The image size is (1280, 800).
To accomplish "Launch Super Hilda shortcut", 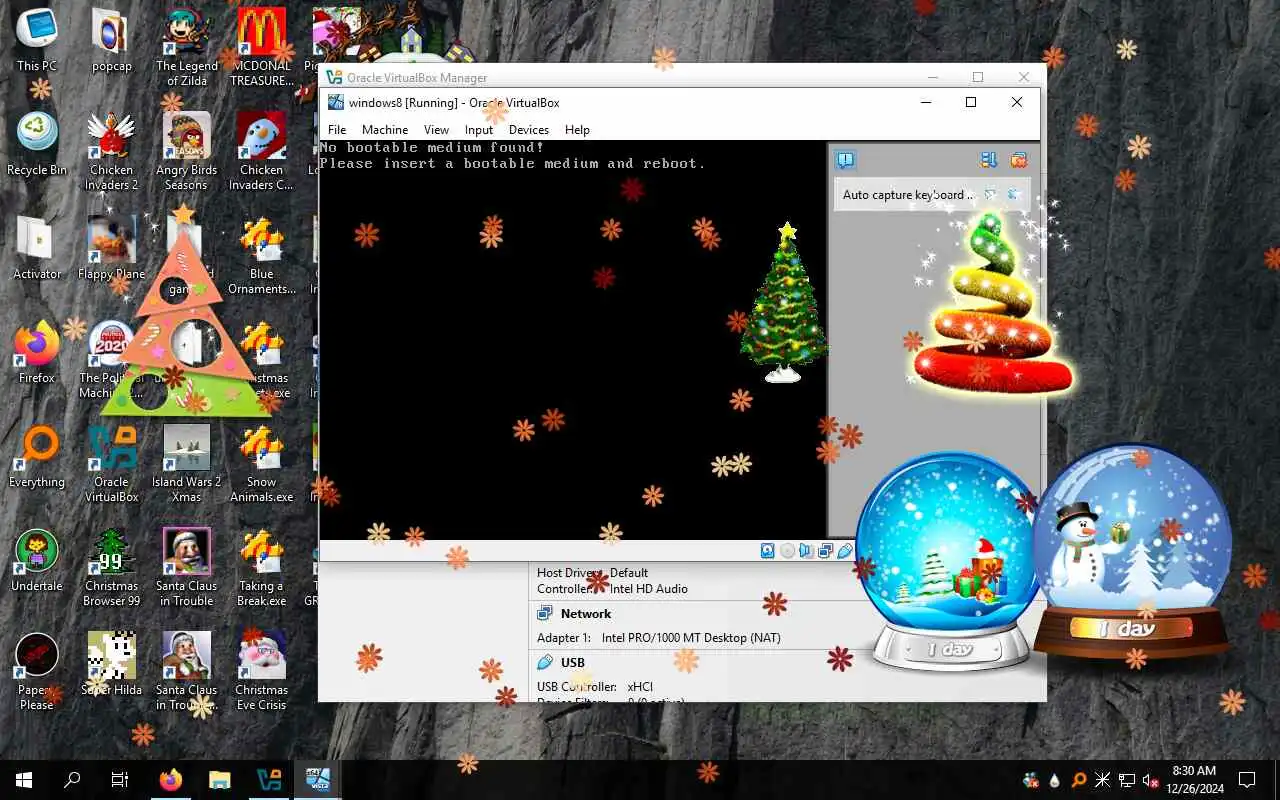I will click(112, 664).
